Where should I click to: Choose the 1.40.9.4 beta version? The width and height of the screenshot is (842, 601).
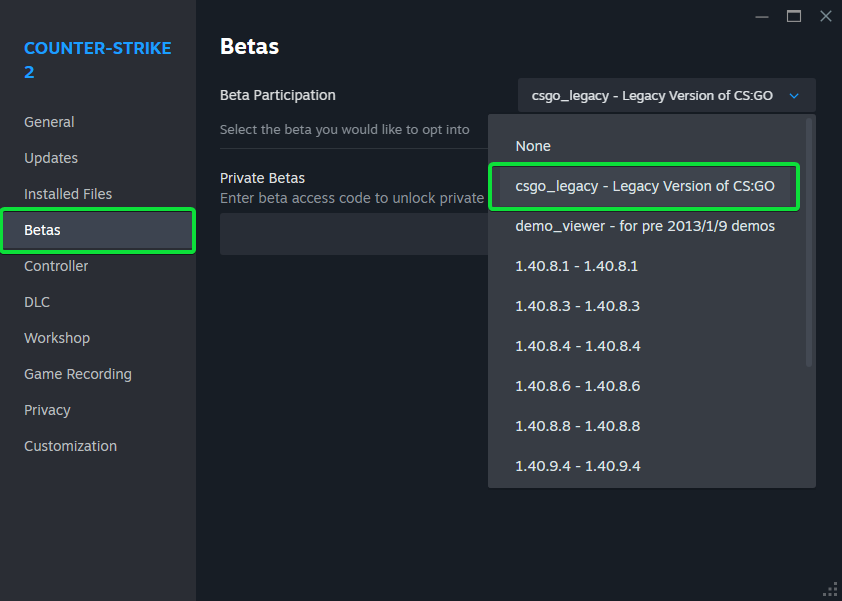coord(577,466)
